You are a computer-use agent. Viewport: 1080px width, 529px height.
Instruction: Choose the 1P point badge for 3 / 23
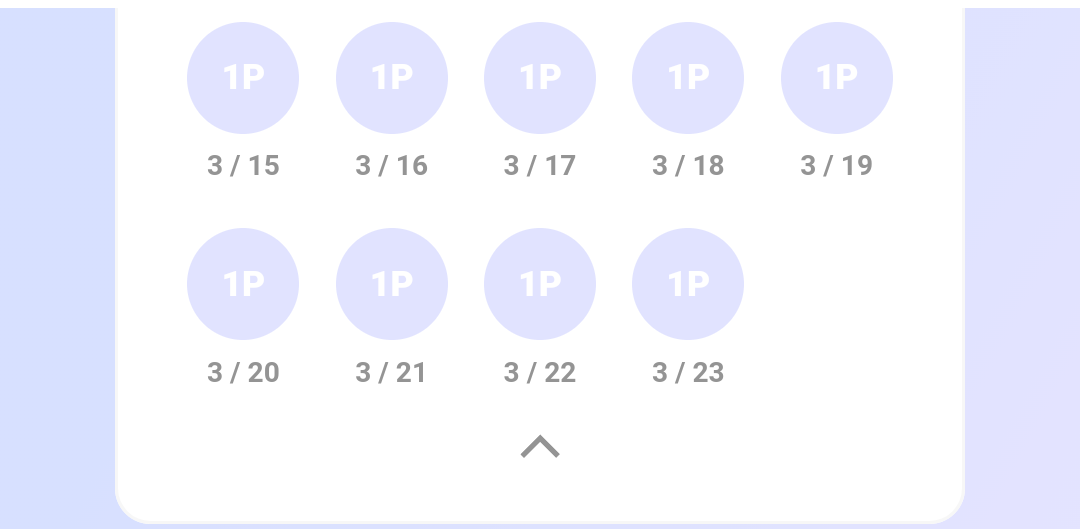[688, 284]
